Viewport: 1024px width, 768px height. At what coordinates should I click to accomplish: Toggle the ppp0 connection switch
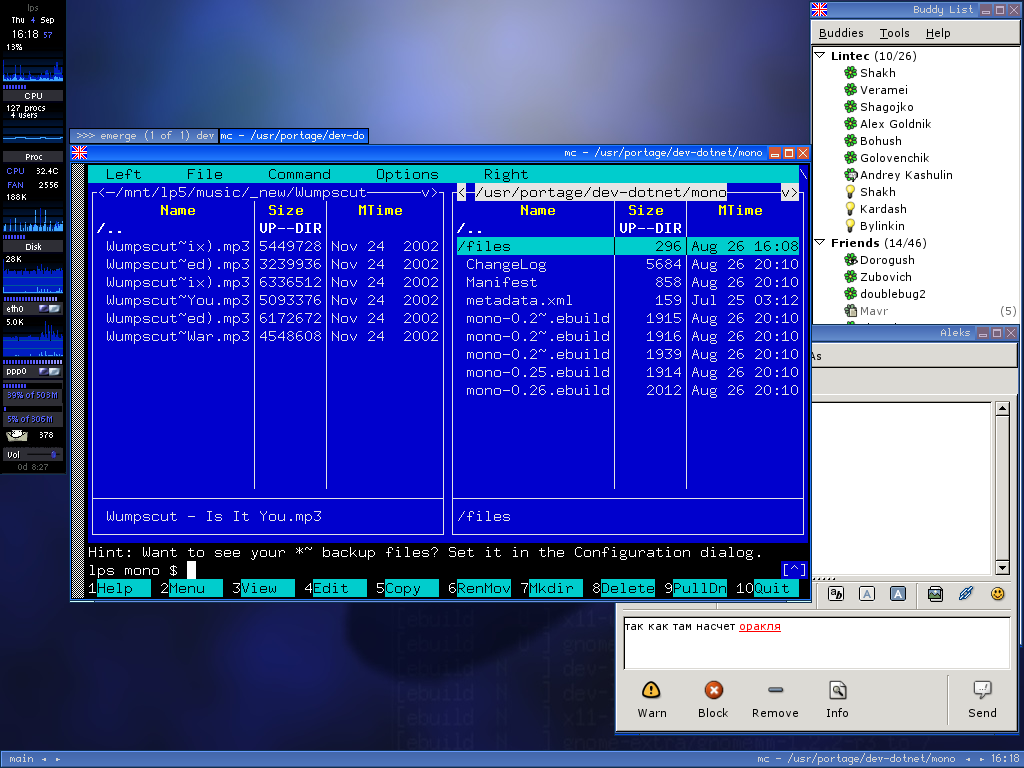[x=47, y=370]
